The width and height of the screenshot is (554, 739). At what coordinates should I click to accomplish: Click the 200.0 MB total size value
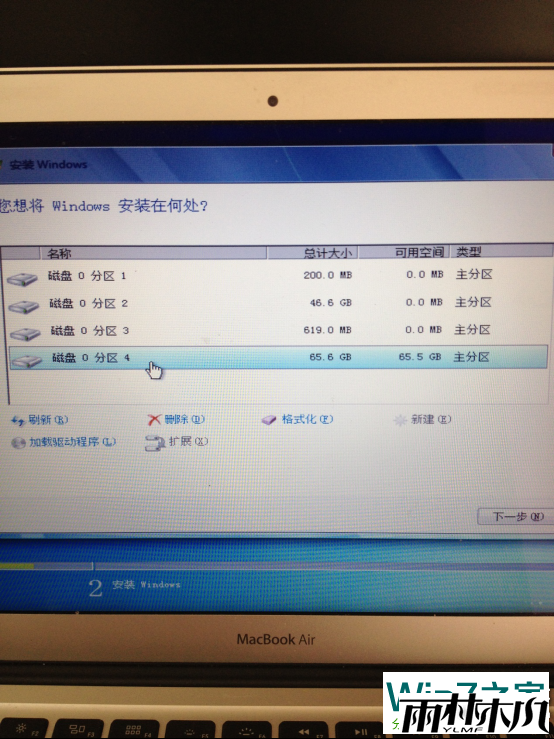pos(328,275)
